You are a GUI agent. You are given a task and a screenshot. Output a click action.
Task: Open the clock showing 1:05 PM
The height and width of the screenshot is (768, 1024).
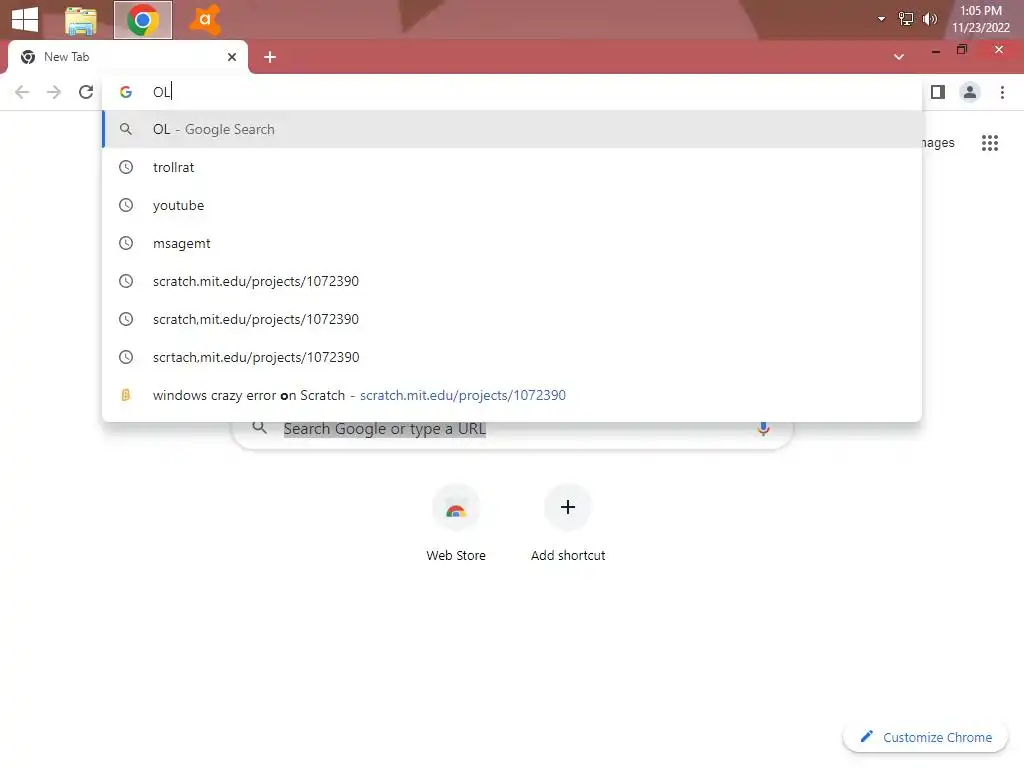tap(980, 19)
